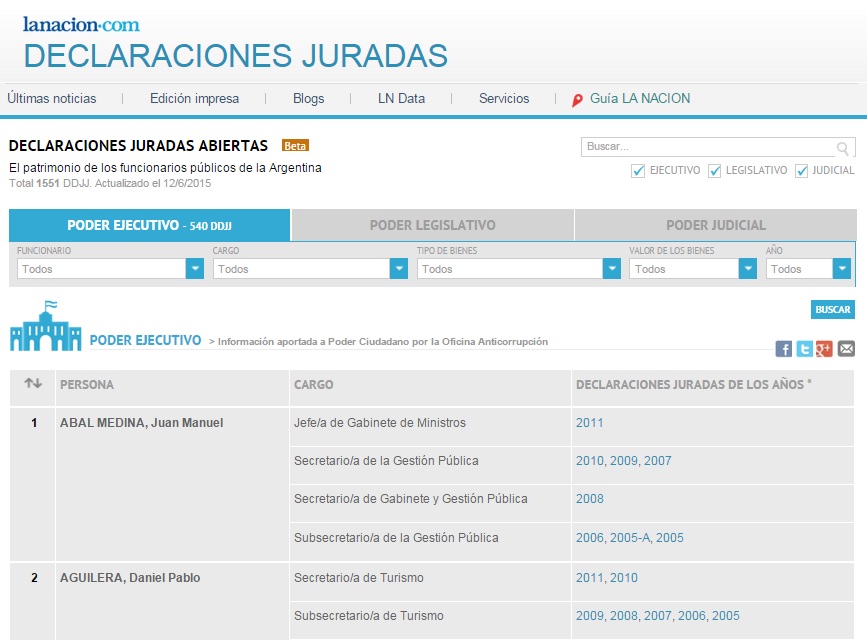The height and width of the screenshot is (640, 867).
Task: Toggle the JUDICIAL checkbox
Action: [801, 170]
